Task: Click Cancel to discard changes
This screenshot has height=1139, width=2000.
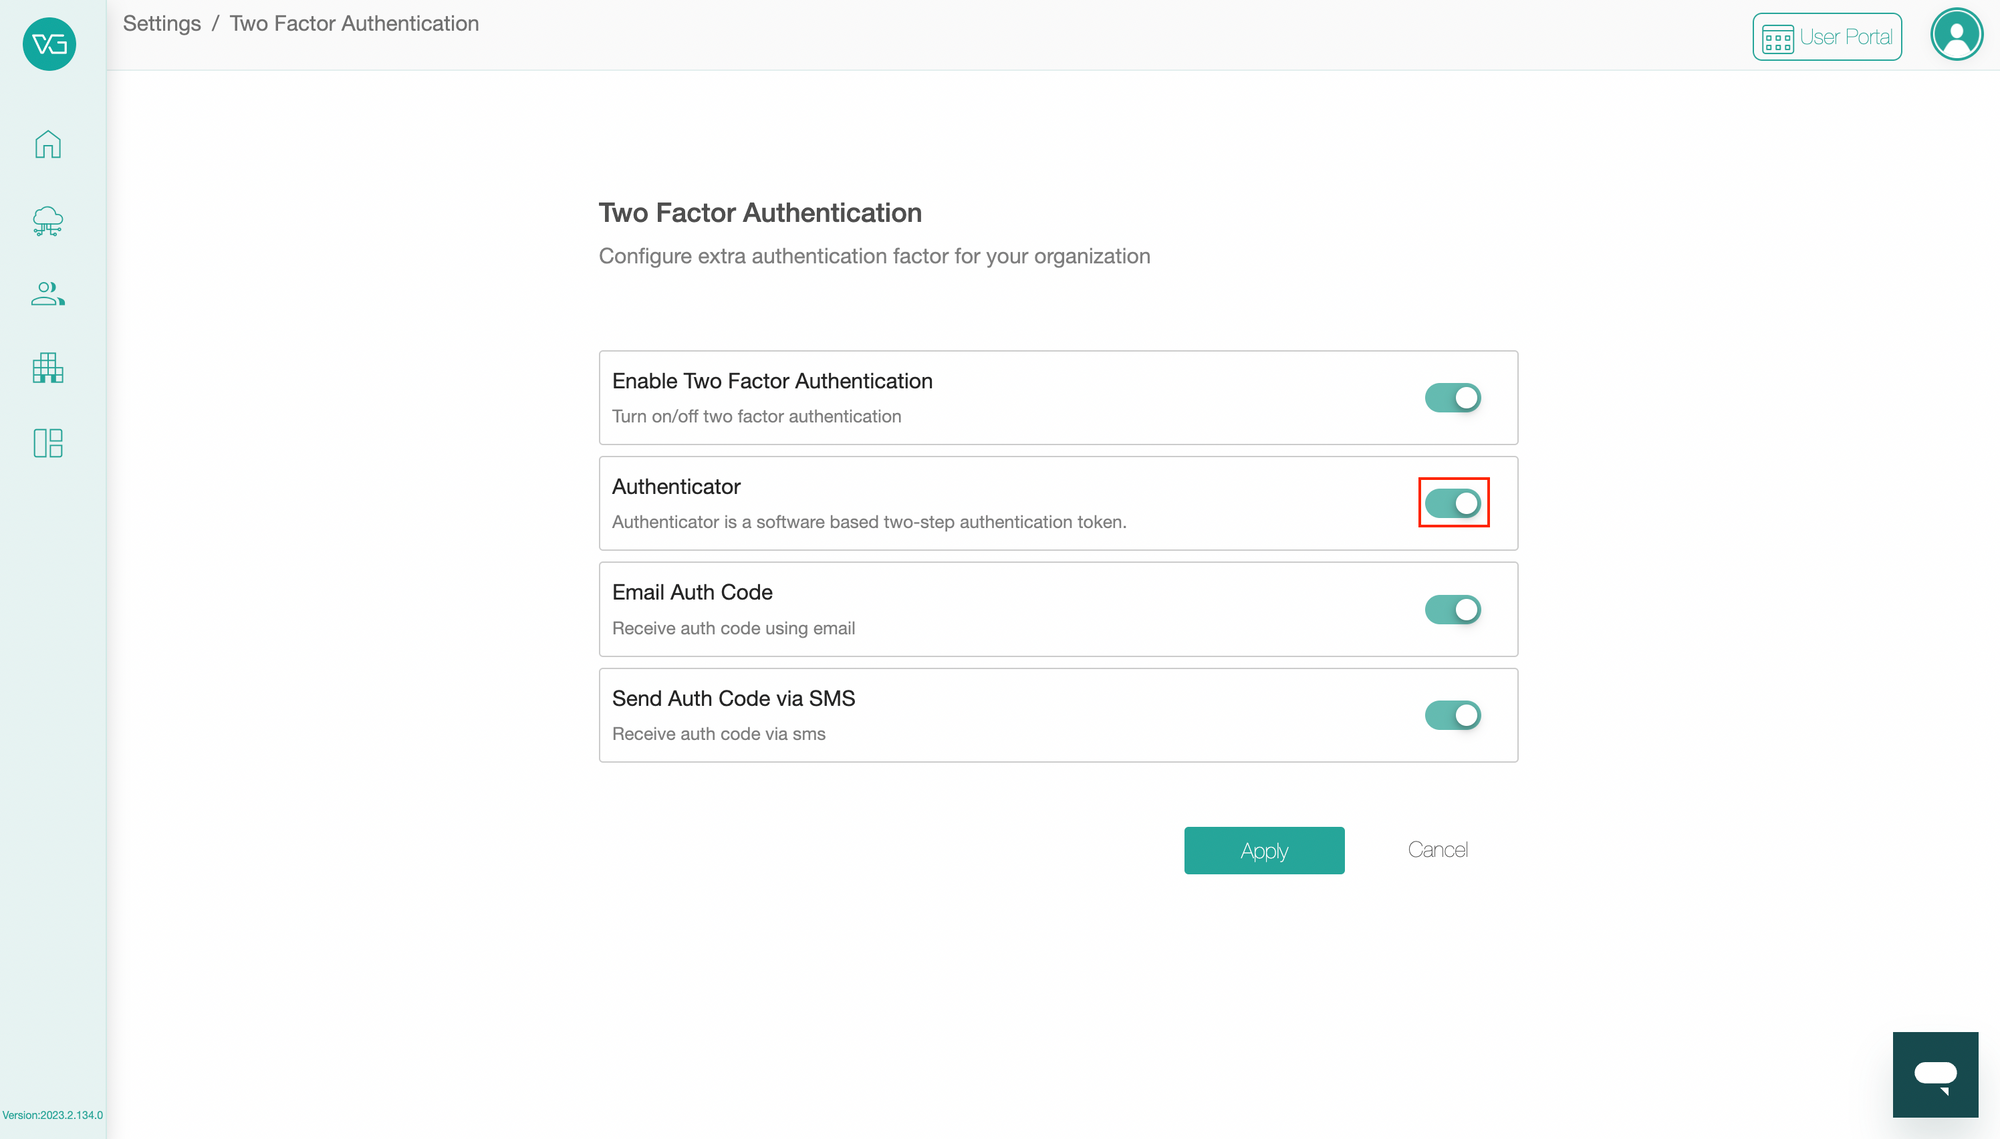Action: coord(1437,850)
